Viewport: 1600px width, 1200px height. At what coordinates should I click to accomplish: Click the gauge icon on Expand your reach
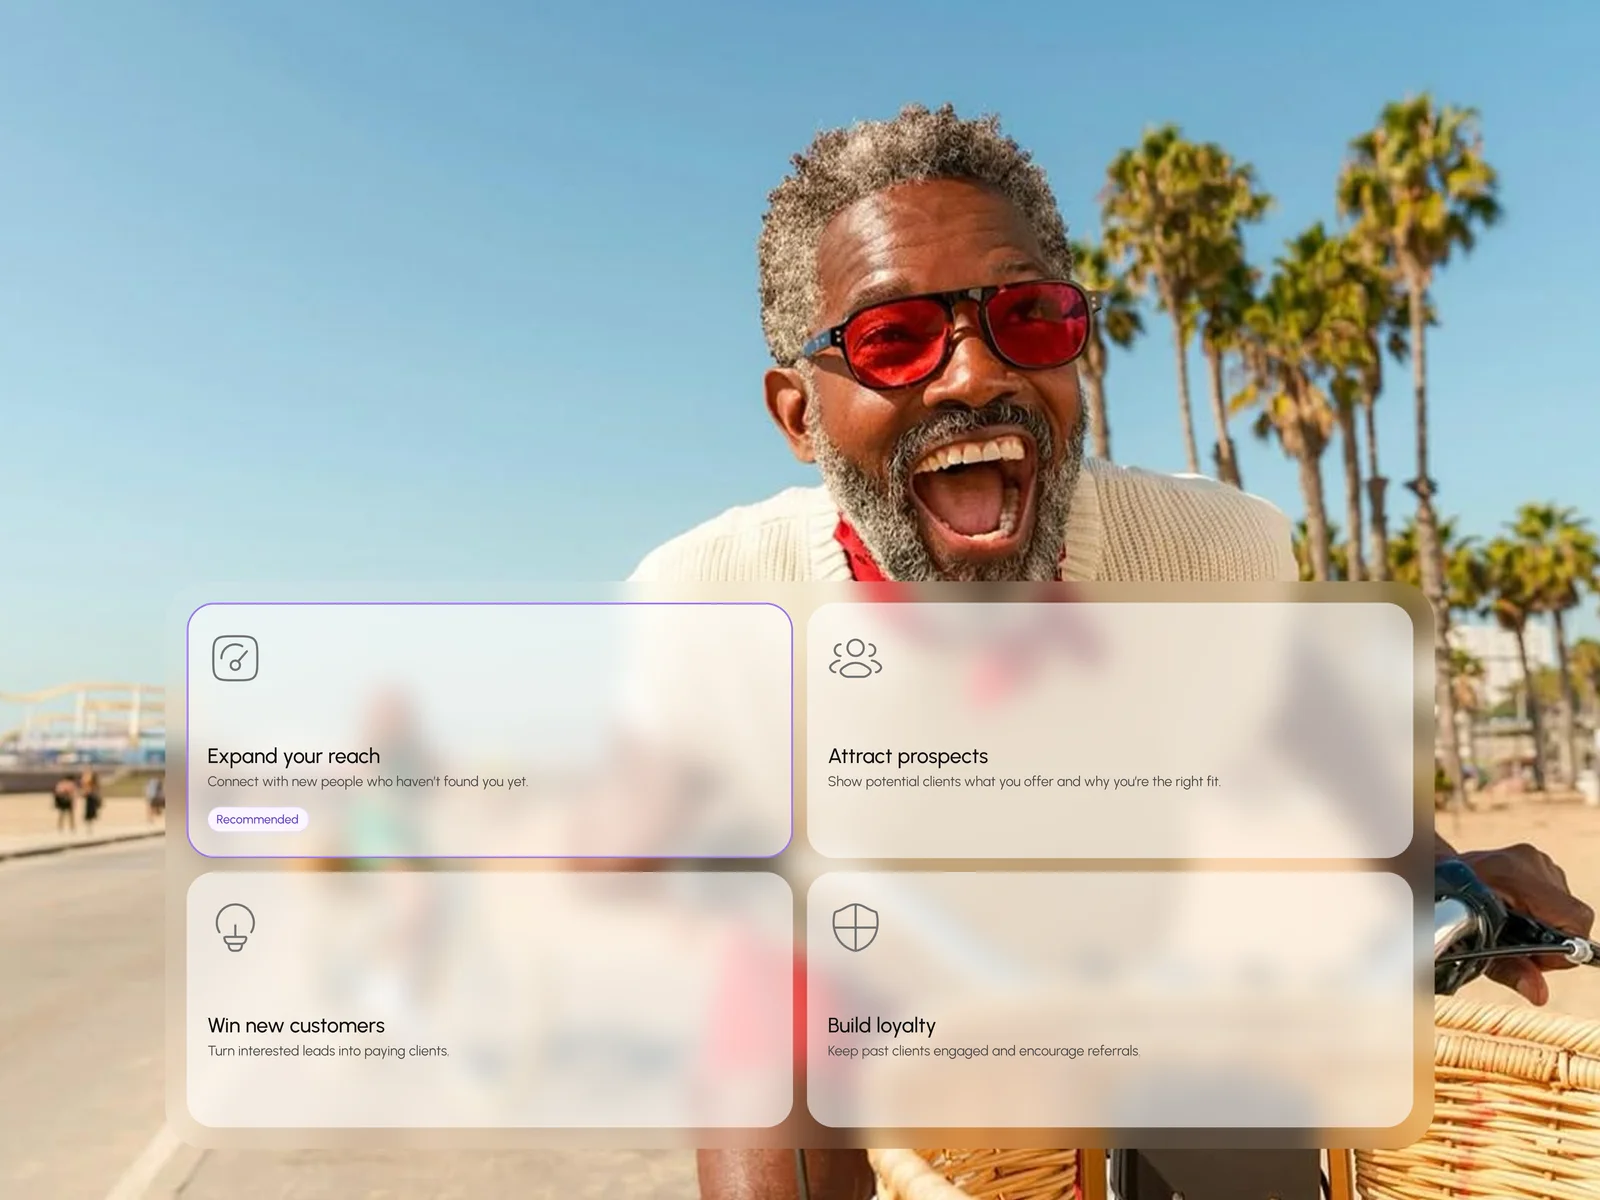click(235, 658)
